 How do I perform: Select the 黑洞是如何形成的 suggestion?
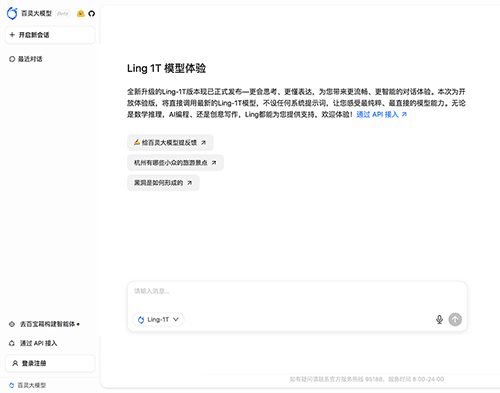(163, 183)
